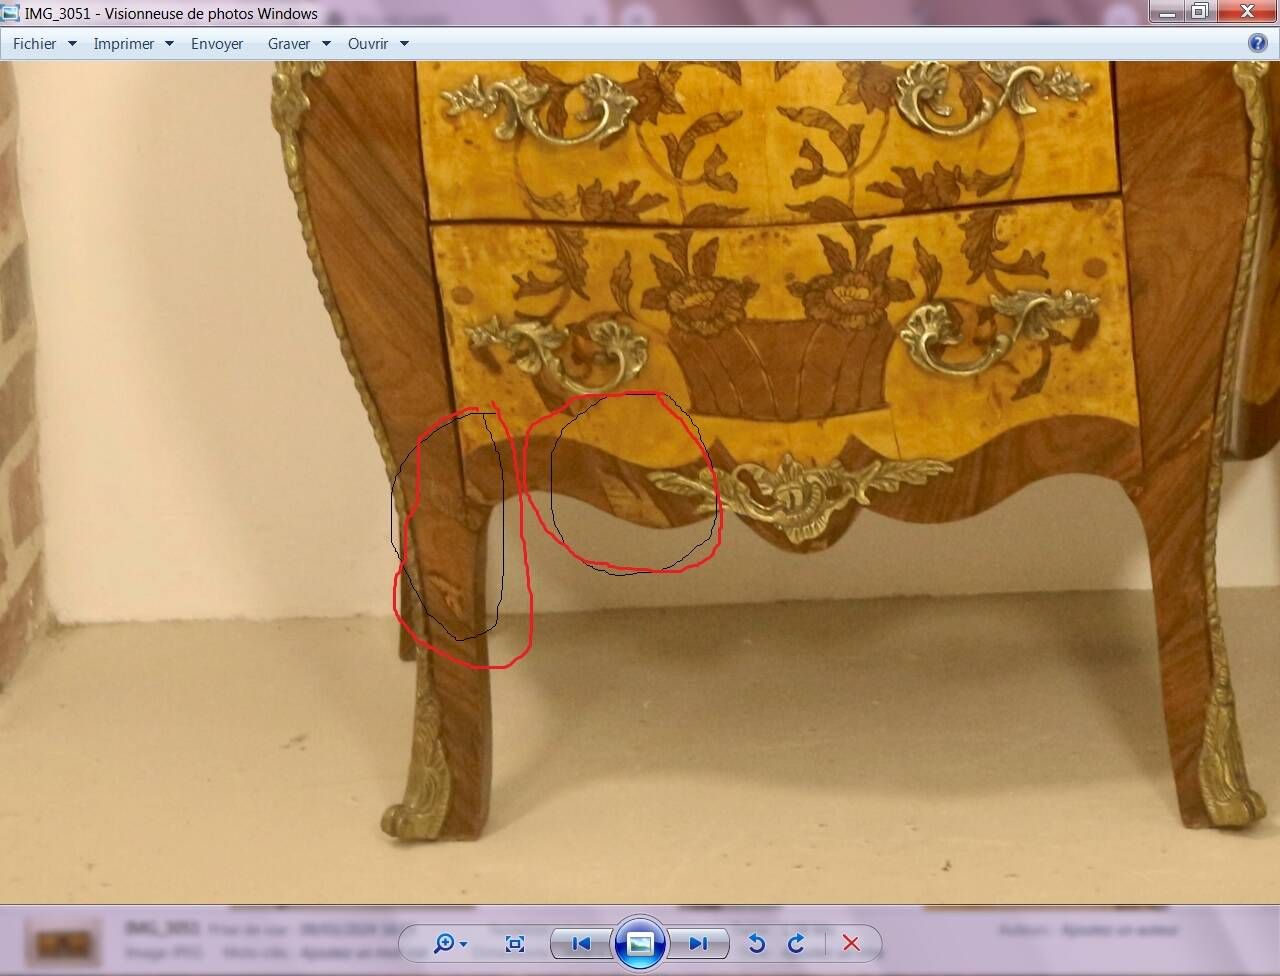Rotate the photo clockwise

(x=796, y=943)
